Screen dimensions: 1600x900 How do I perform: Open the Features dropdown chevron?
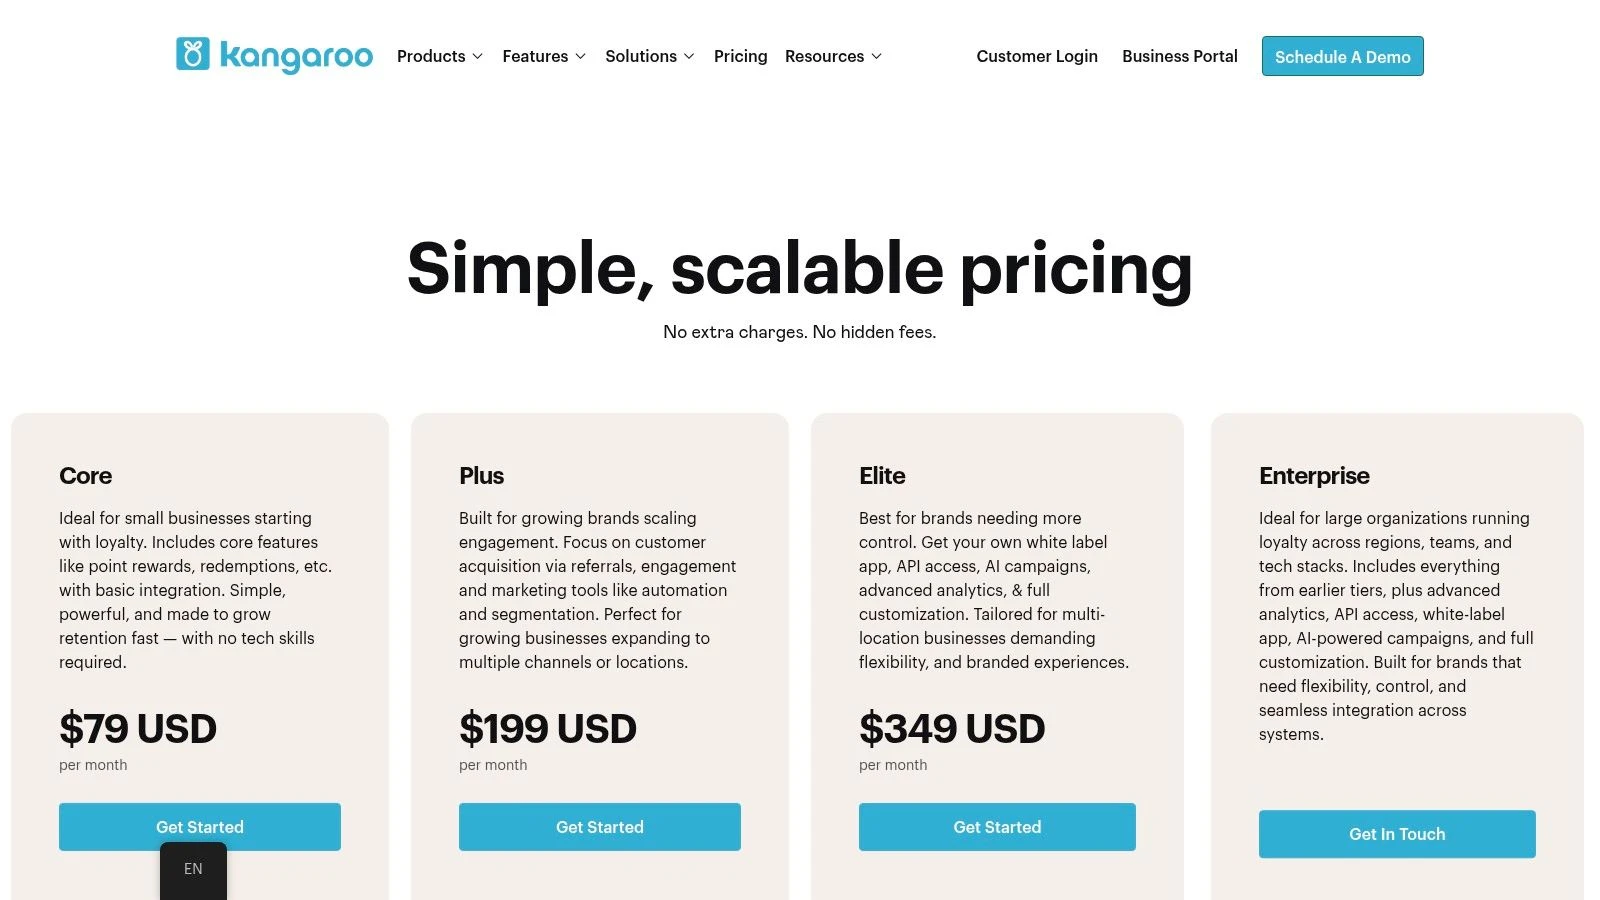pos(581,57)
